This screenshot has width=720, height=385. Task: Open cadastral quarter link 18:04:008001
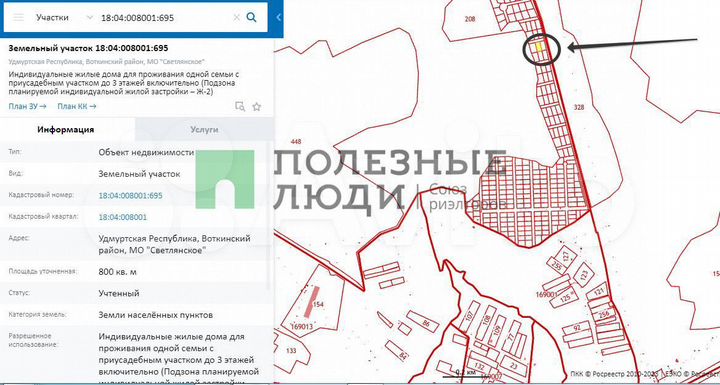tap(123, 217)
